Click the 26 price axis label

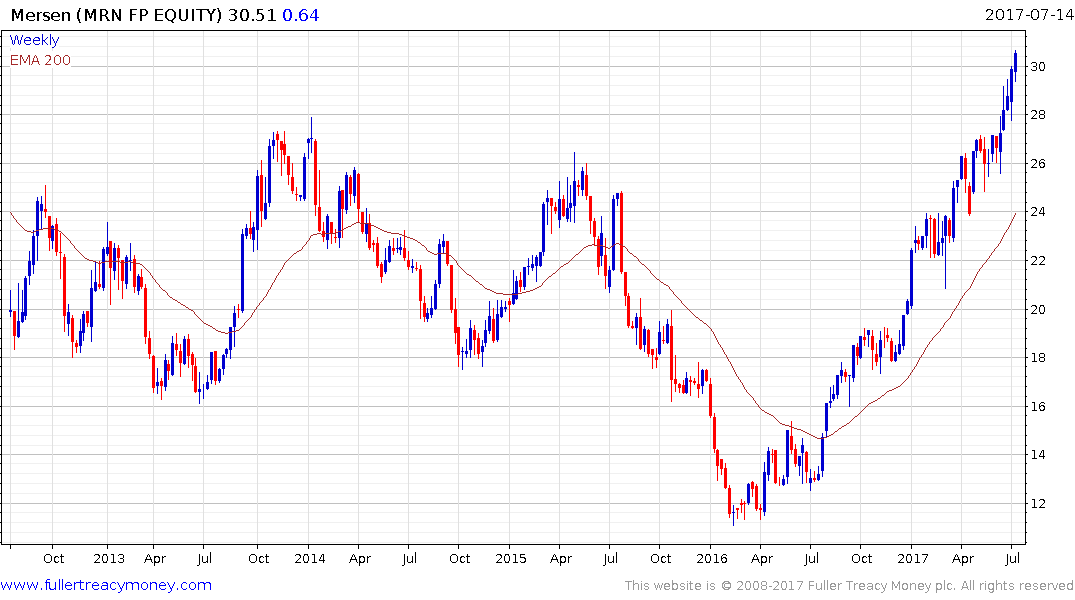[1038, 163]
